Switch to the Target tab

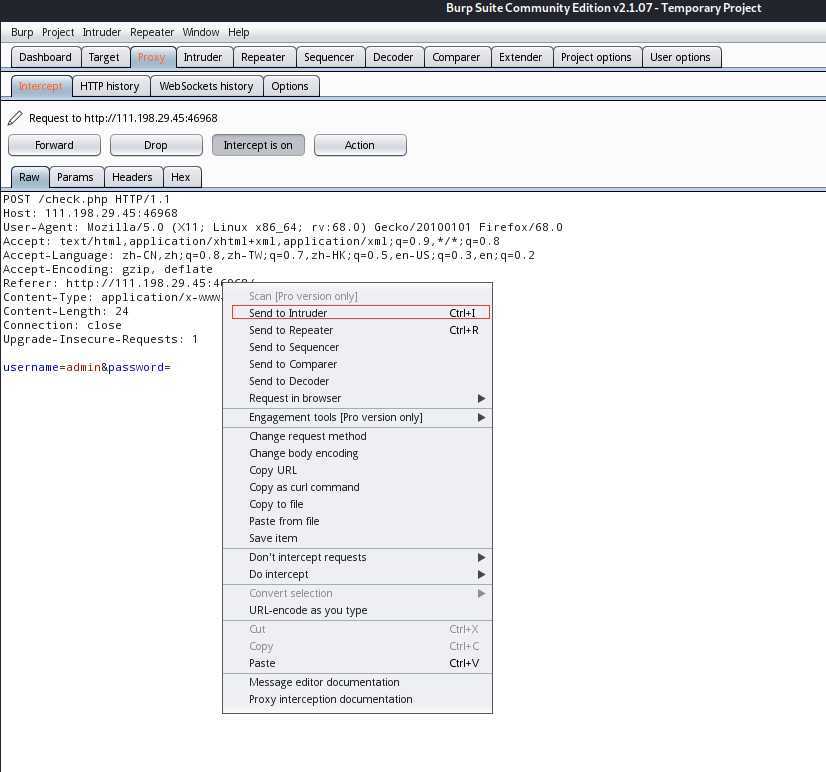[x=104, y=57]
